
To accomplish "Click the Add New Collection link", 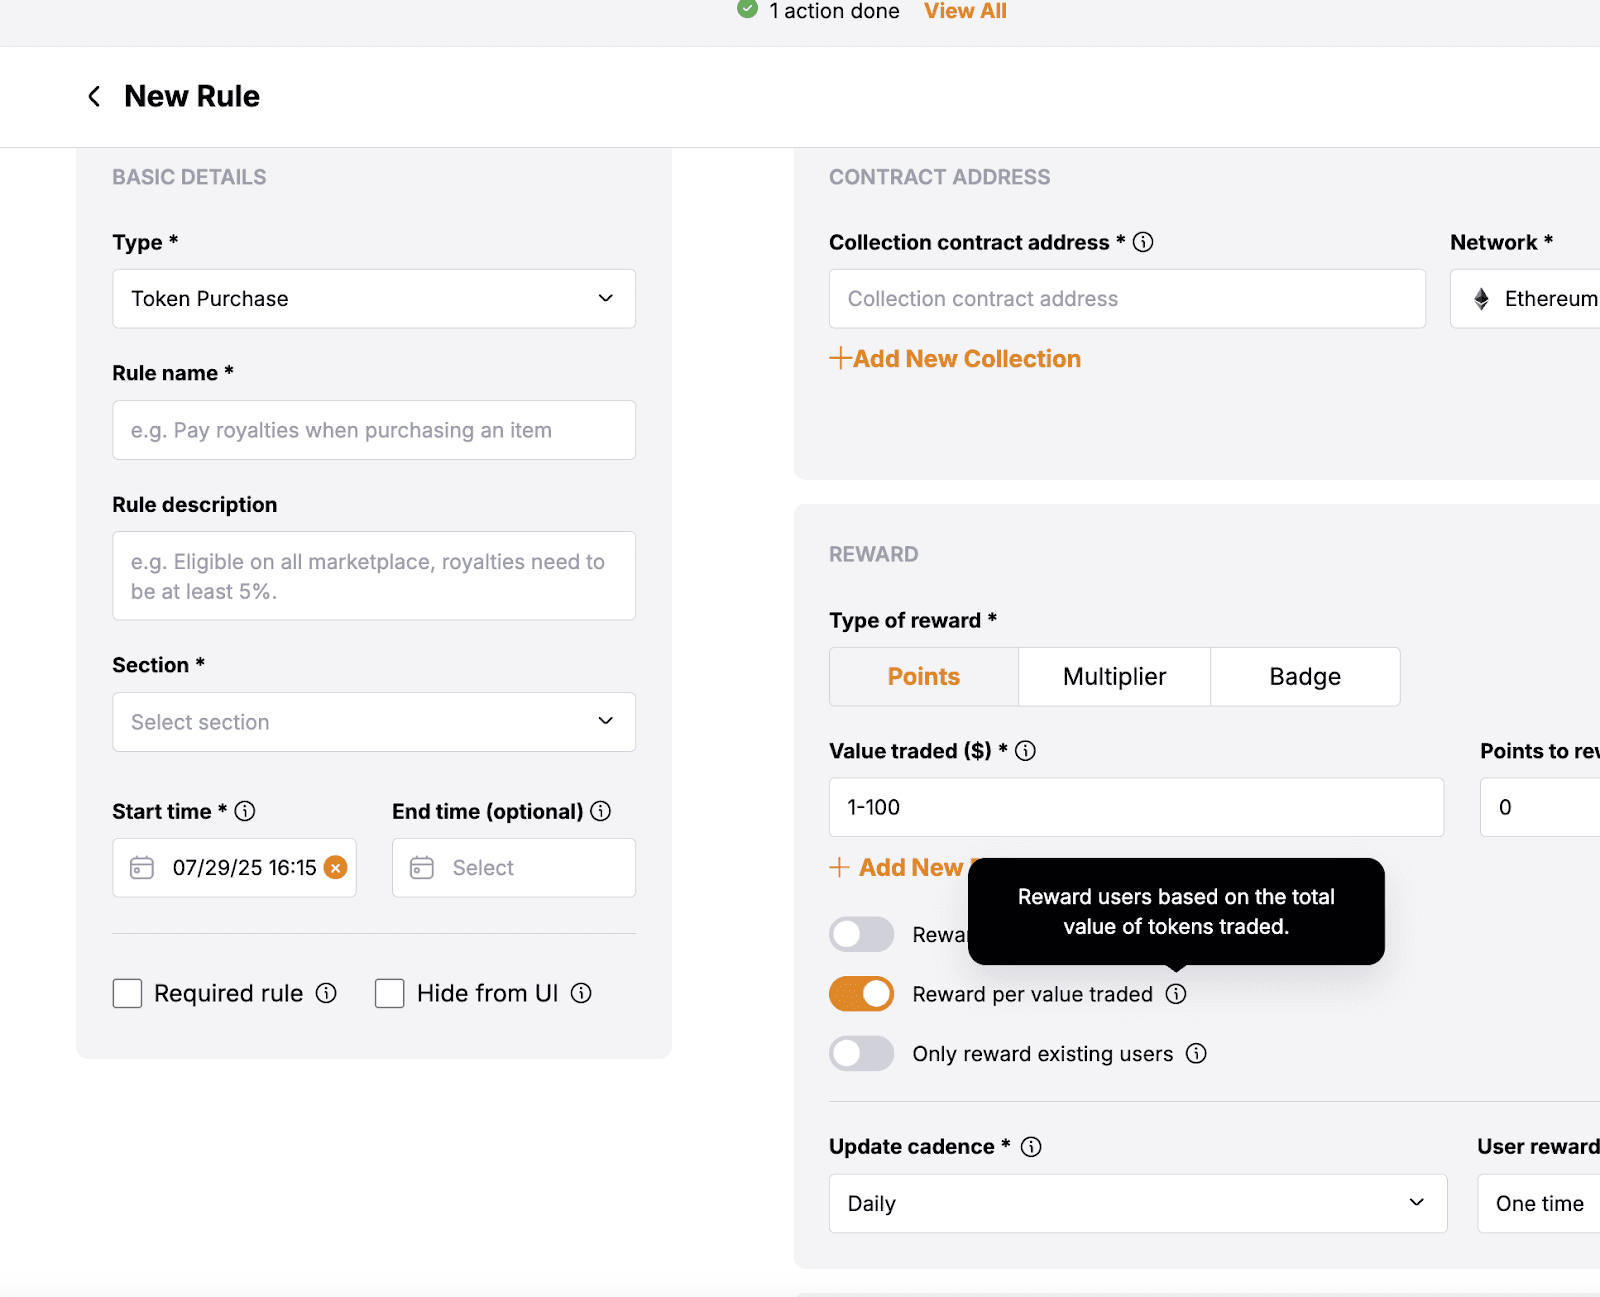I will click(x=955, y=359).
